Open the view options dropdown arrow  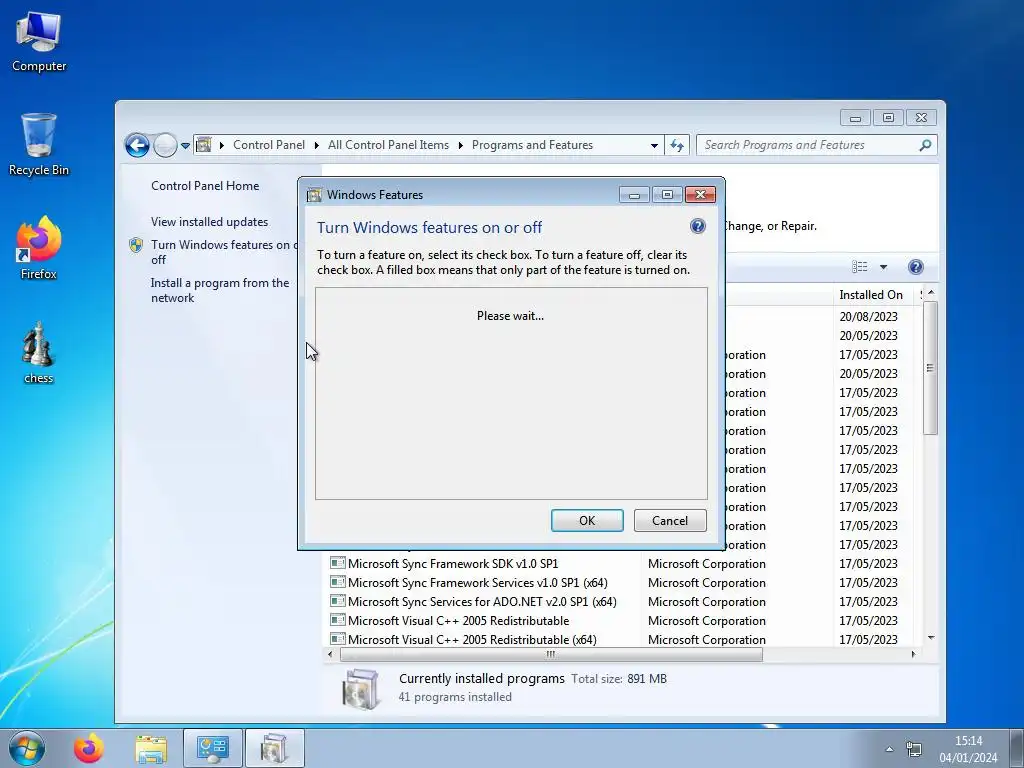[884, 267]
